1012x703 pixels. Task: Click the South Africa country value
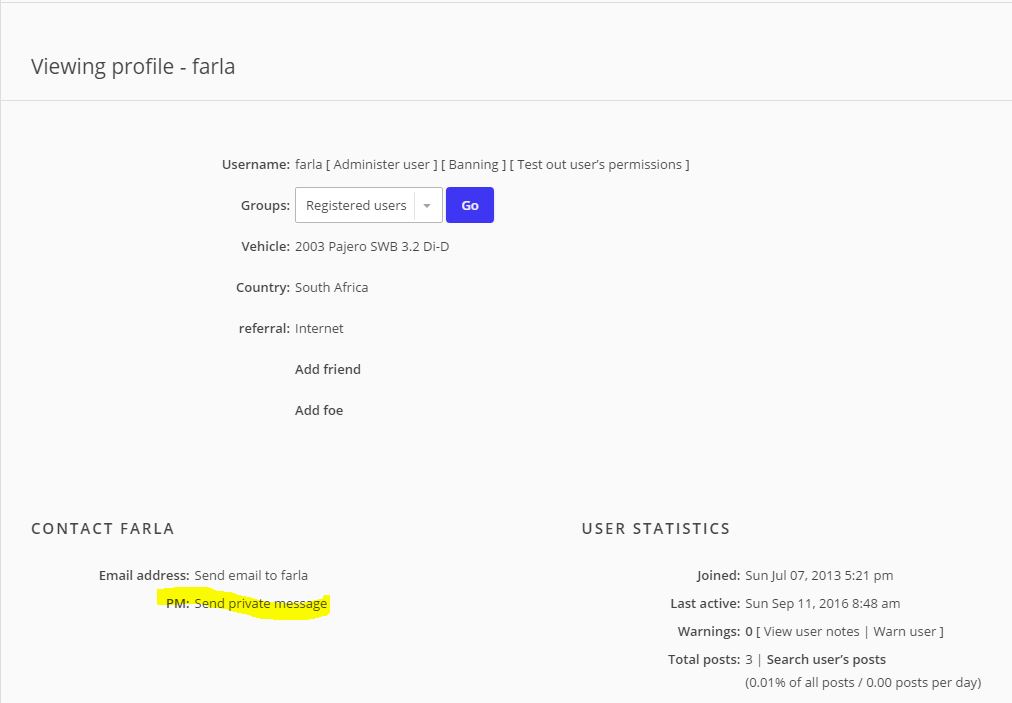point(331,287)
